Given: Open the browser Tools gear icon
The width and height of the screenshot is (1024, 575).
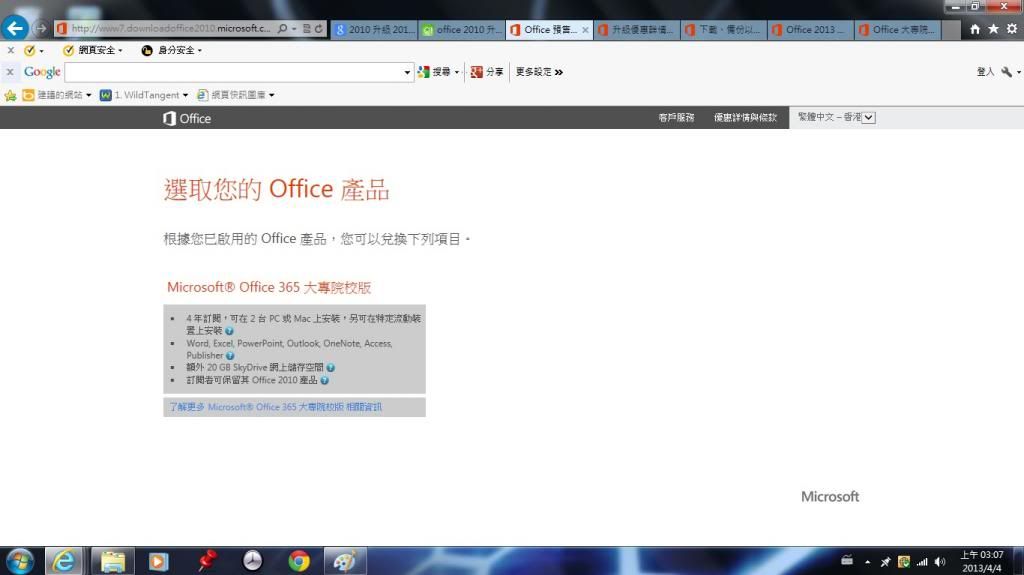Looking at the screenshot, I should click(x=1012, y=29).
